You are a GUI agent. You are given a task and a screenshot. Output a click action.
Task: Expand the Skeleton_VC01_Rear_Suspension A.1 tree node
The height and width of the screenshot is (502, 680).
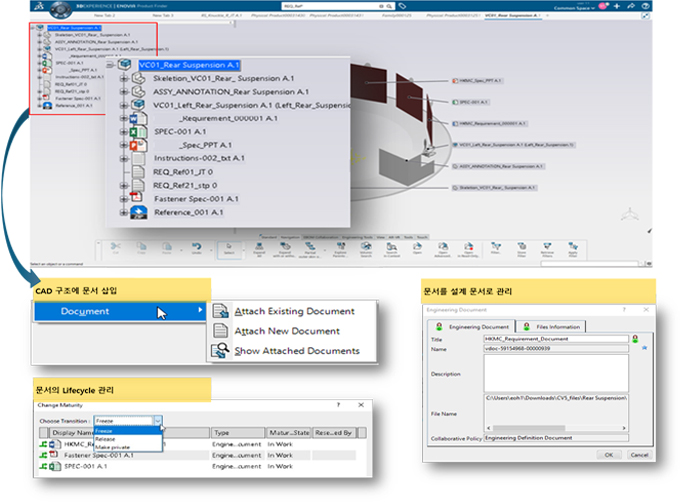pyautogui.click(x=124, y=77)
